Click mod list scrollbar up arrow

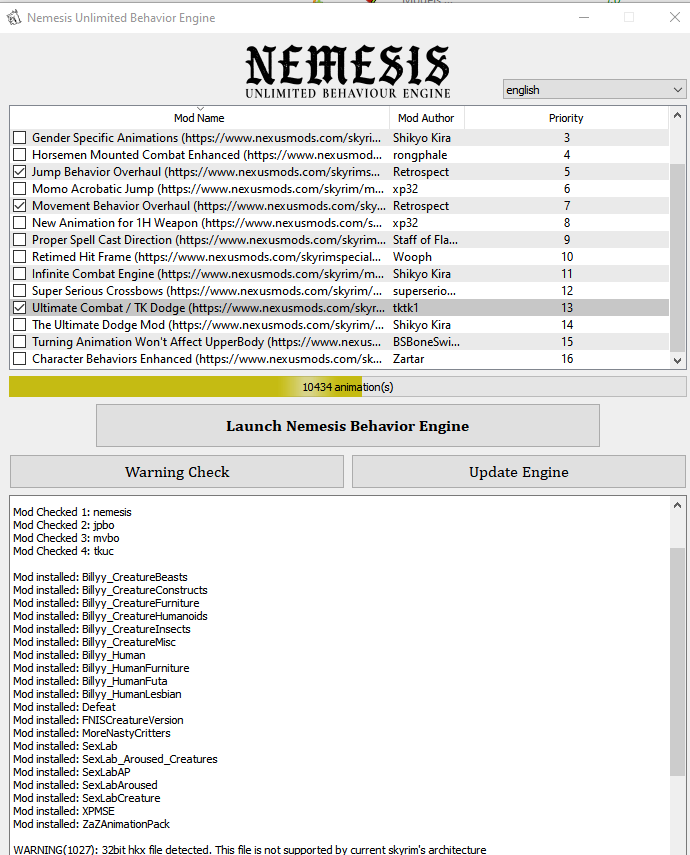click(677, 115)
